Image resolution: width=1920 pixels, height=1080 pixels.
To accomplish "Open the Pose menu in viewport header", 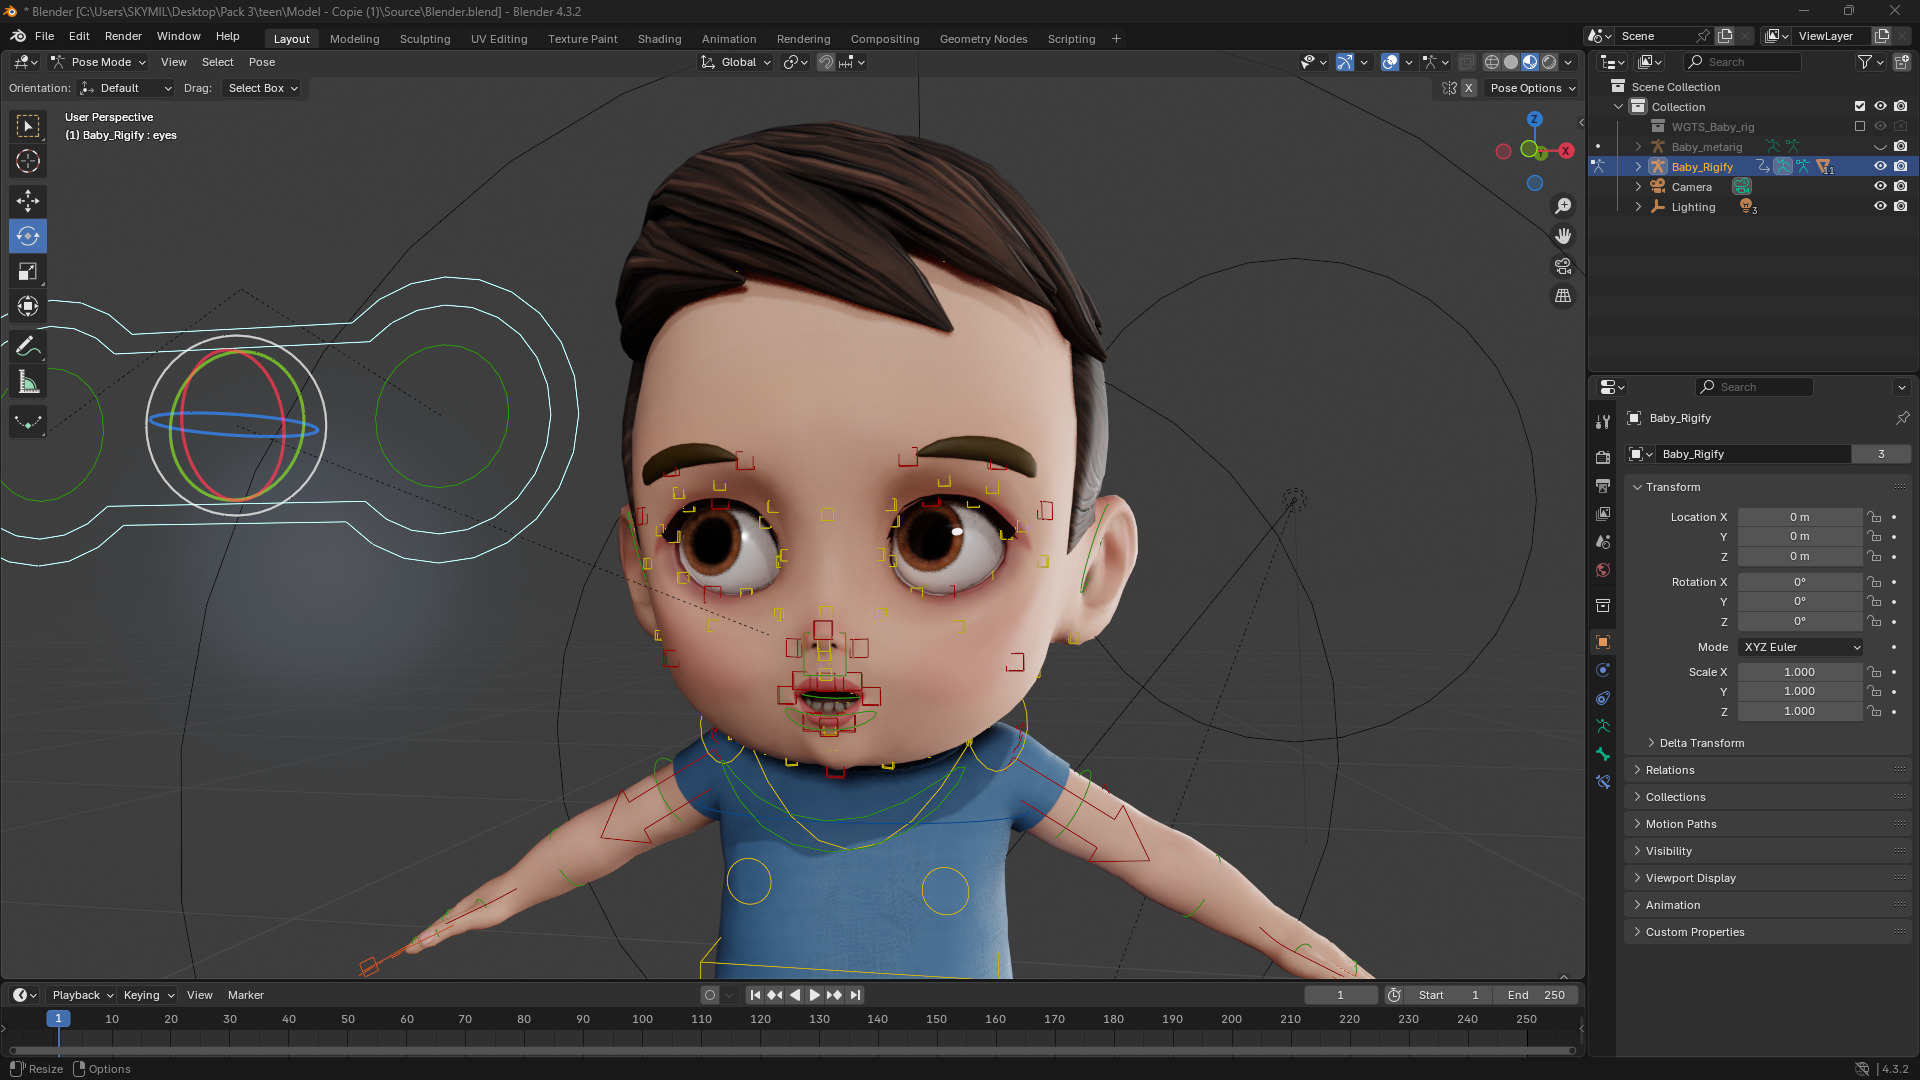I will (x=262, y=62).
